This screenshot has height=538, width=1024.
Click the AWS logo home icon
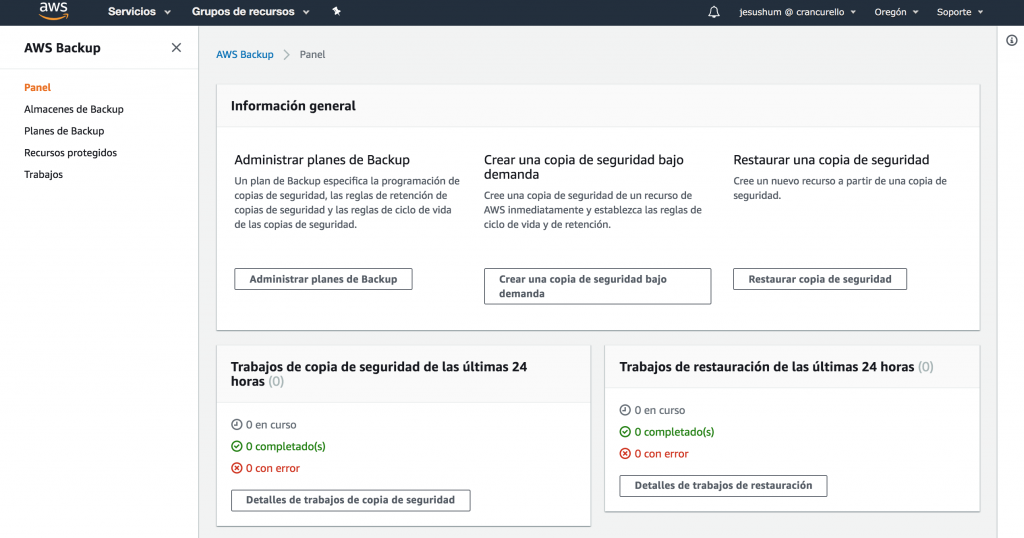[x=52, y=12]
